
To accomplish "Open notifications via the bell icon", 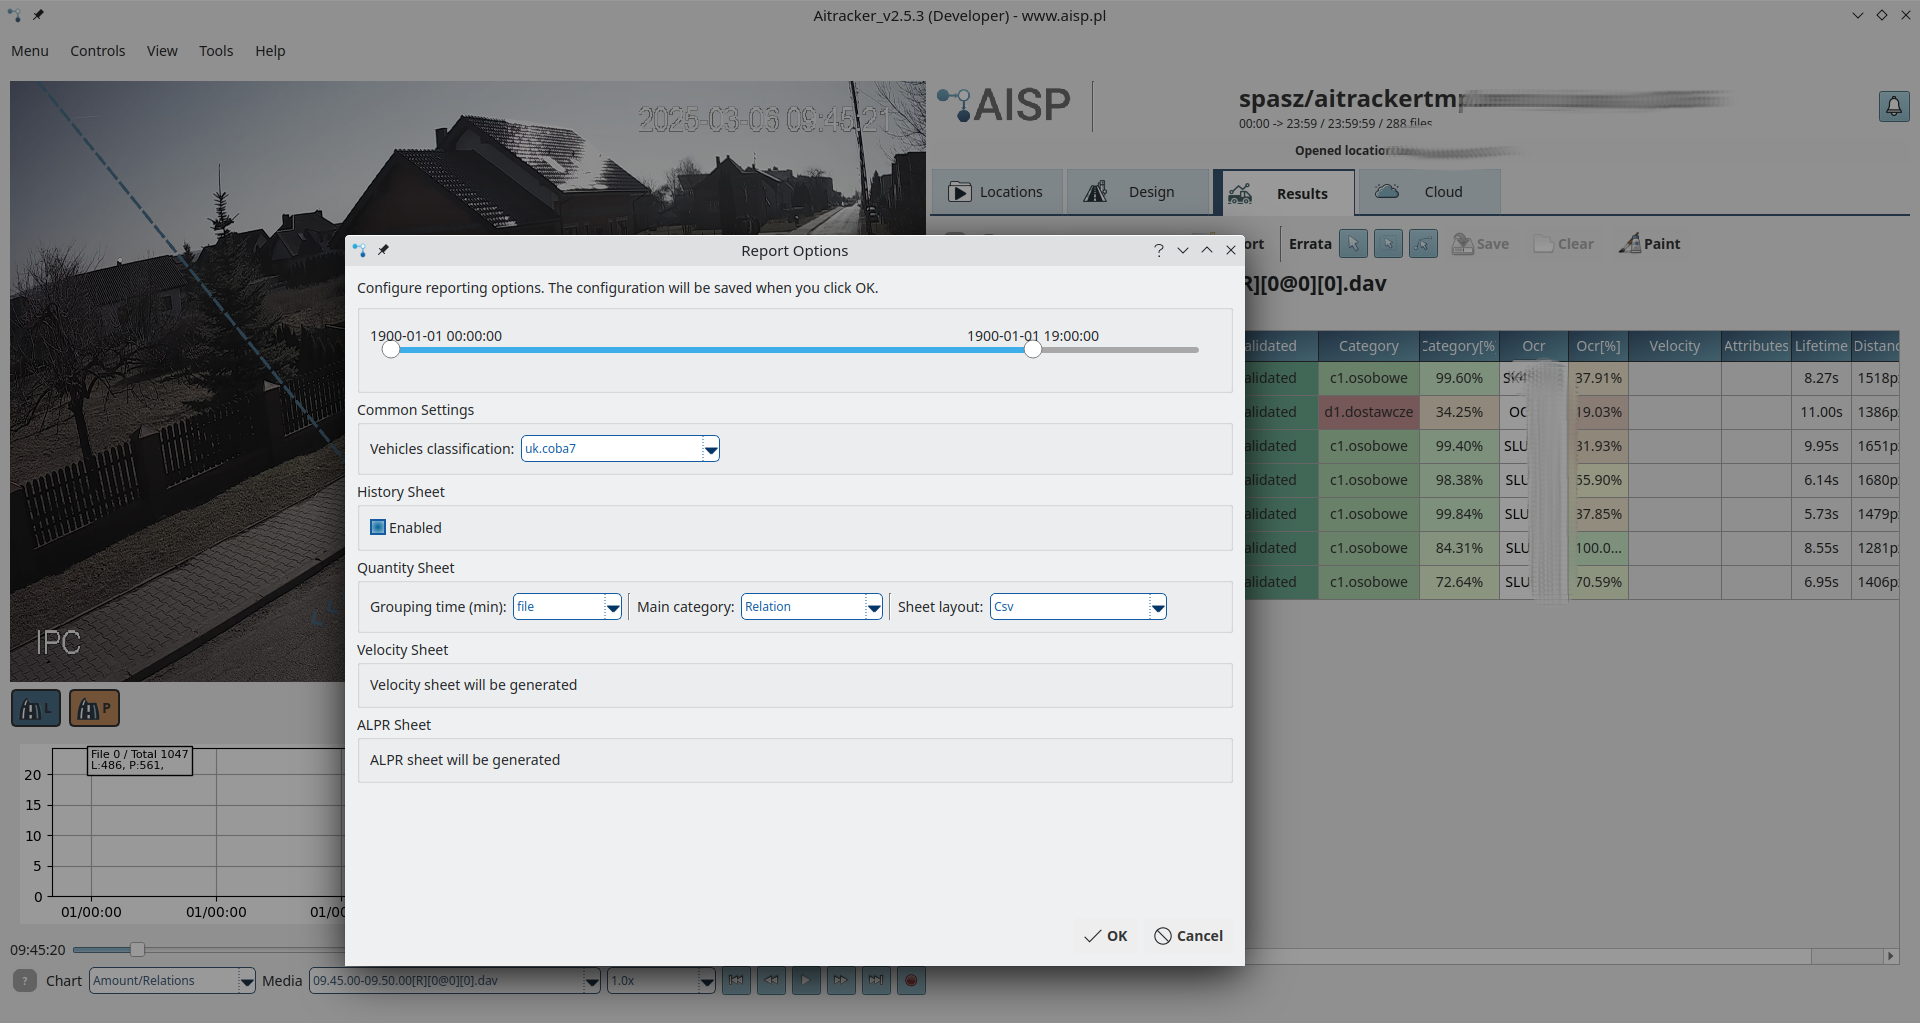I will pos(1894,106).
